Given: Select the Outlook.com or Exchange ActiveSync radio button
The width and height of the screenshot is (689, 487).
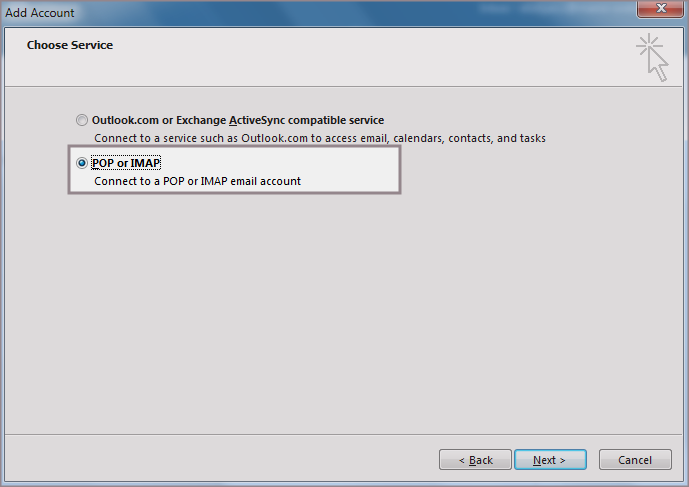Looking at the screenshot, I should tap(82, 120).
